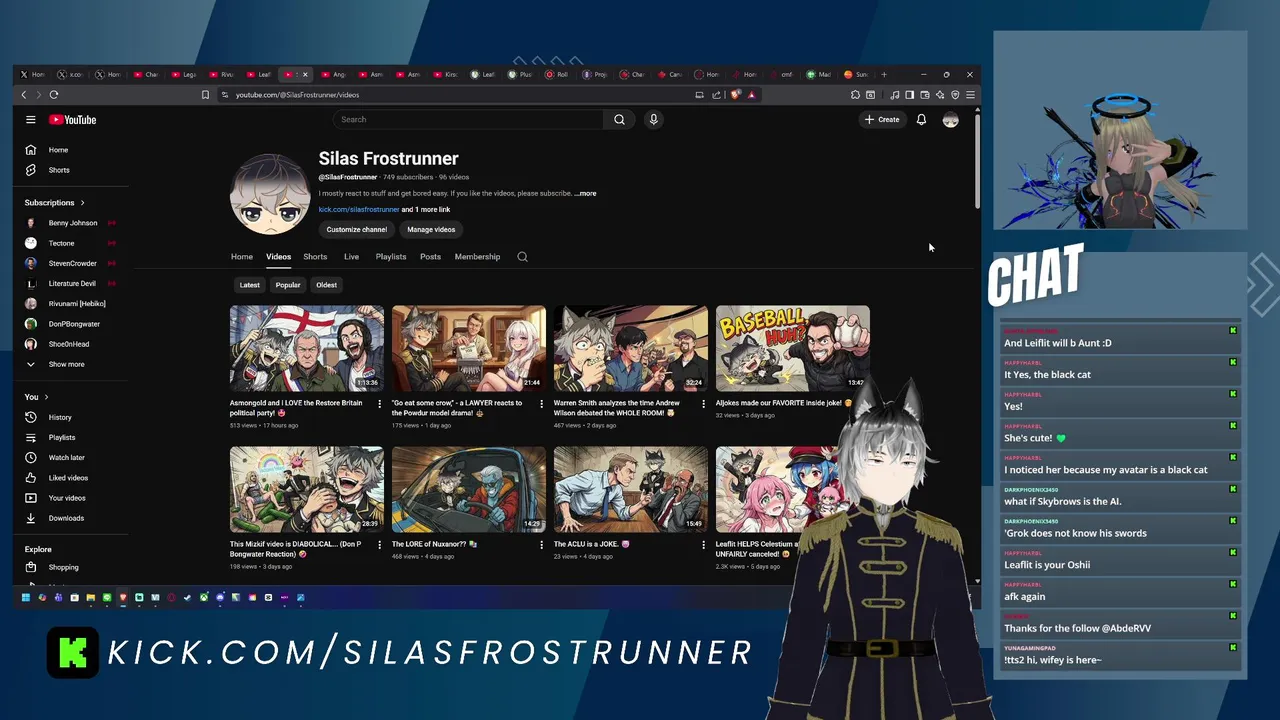Viewport: 1280px width, 720px height.
Task: Click the share icon in the address bar
Action: [716, 95]
